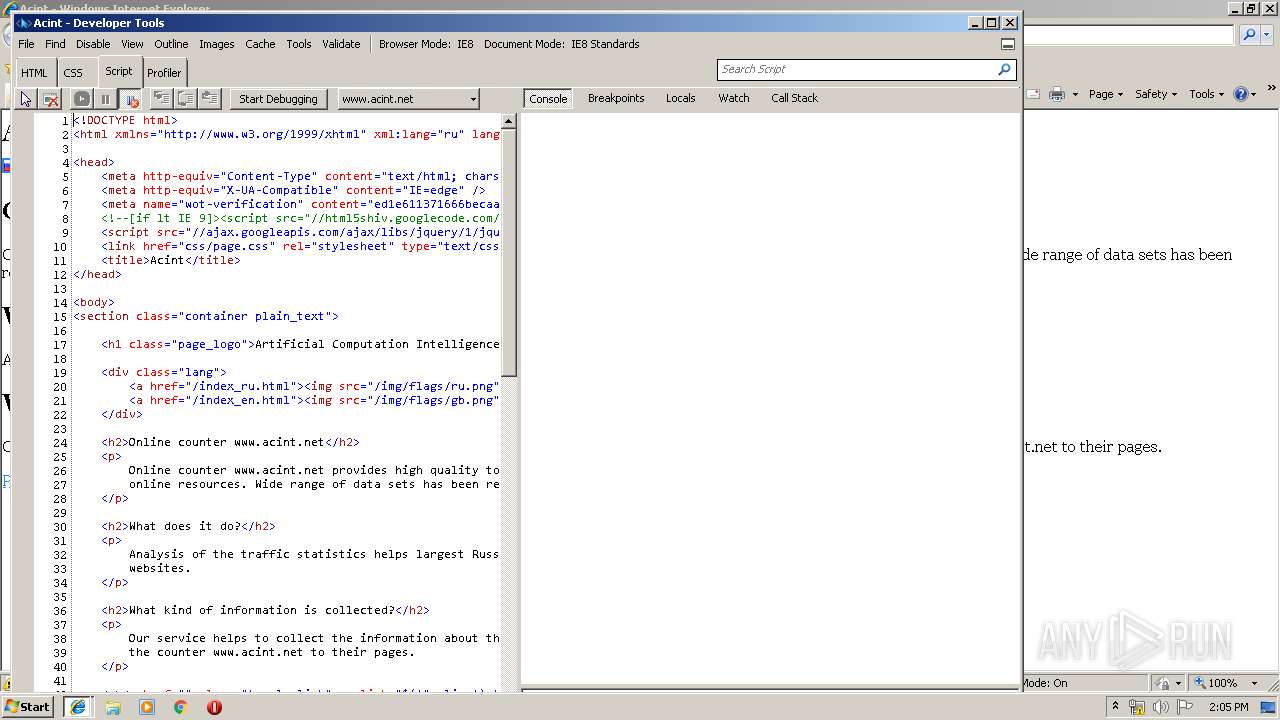
Task: Click the Chrome taskbar icon
Action: point(181,707)
